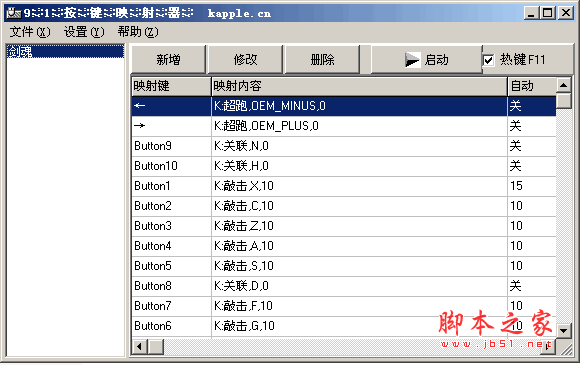This screenshot has width=581, height=365.
Task: Click the vertical scrollbar down arrow
Action: pyautogui.click(x=564, y=330)
